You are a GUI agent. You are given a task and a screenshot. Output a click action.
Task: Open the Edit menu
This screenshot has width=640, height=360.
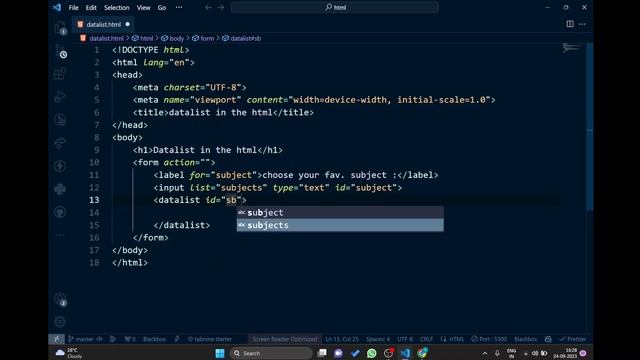point(91,7)
